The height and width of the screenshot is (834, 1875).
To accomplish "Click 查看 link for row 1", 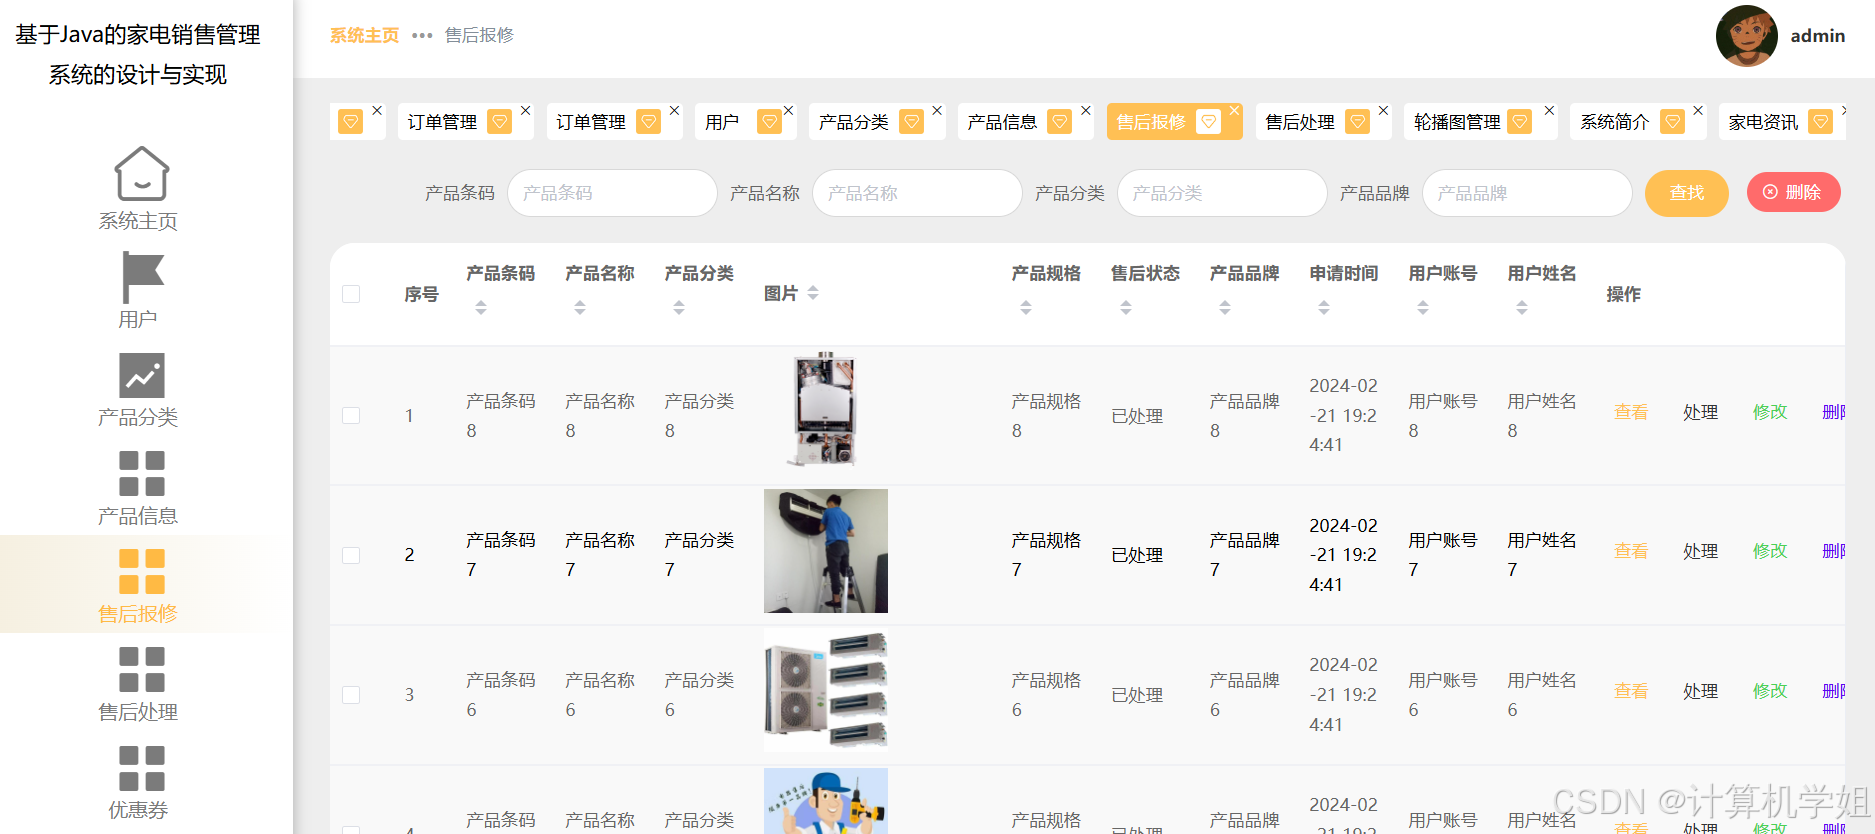I will (1631, 412).
